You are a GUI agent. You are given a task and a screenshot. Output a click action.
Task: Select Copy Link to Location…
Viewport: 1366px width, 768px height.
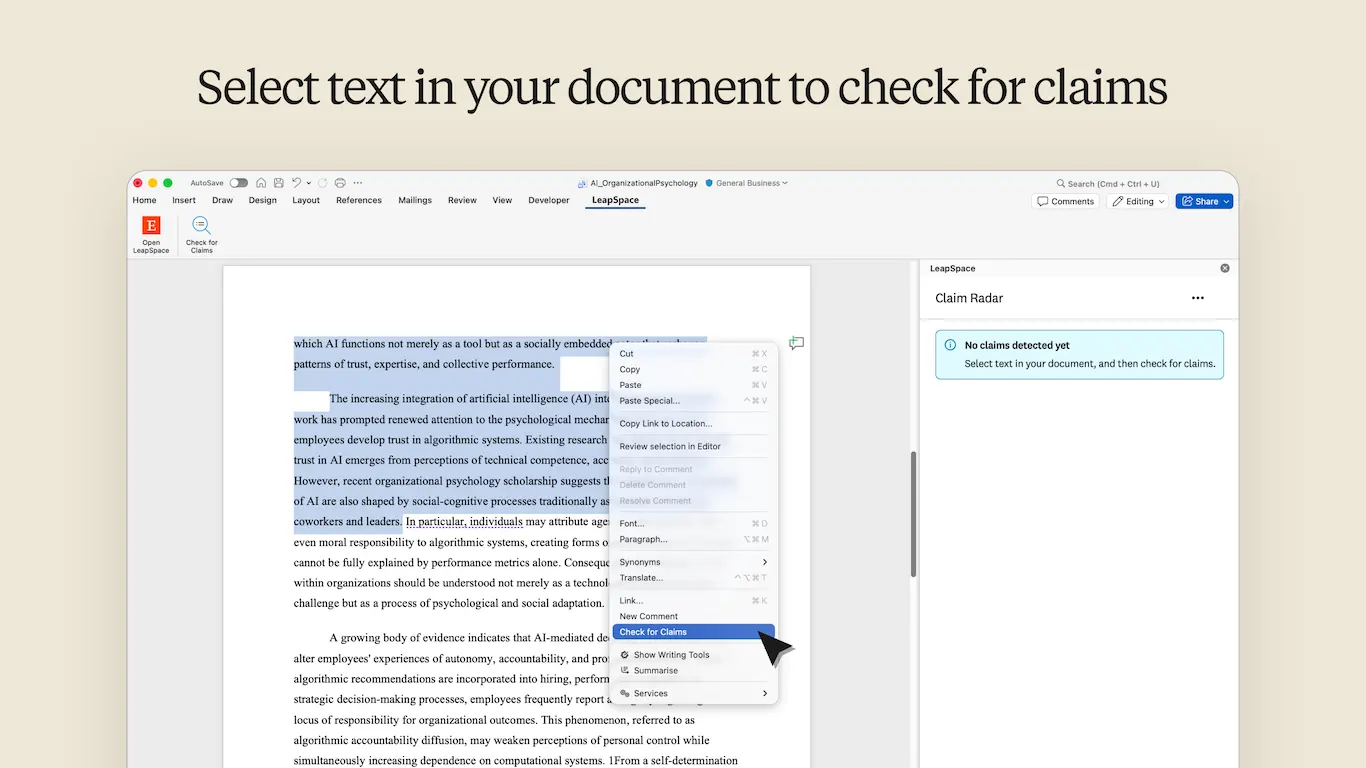point(694,424)
